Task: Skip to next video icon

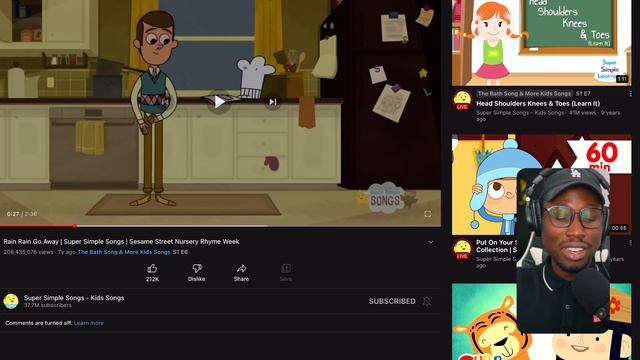Action: (x=273, y=102)
